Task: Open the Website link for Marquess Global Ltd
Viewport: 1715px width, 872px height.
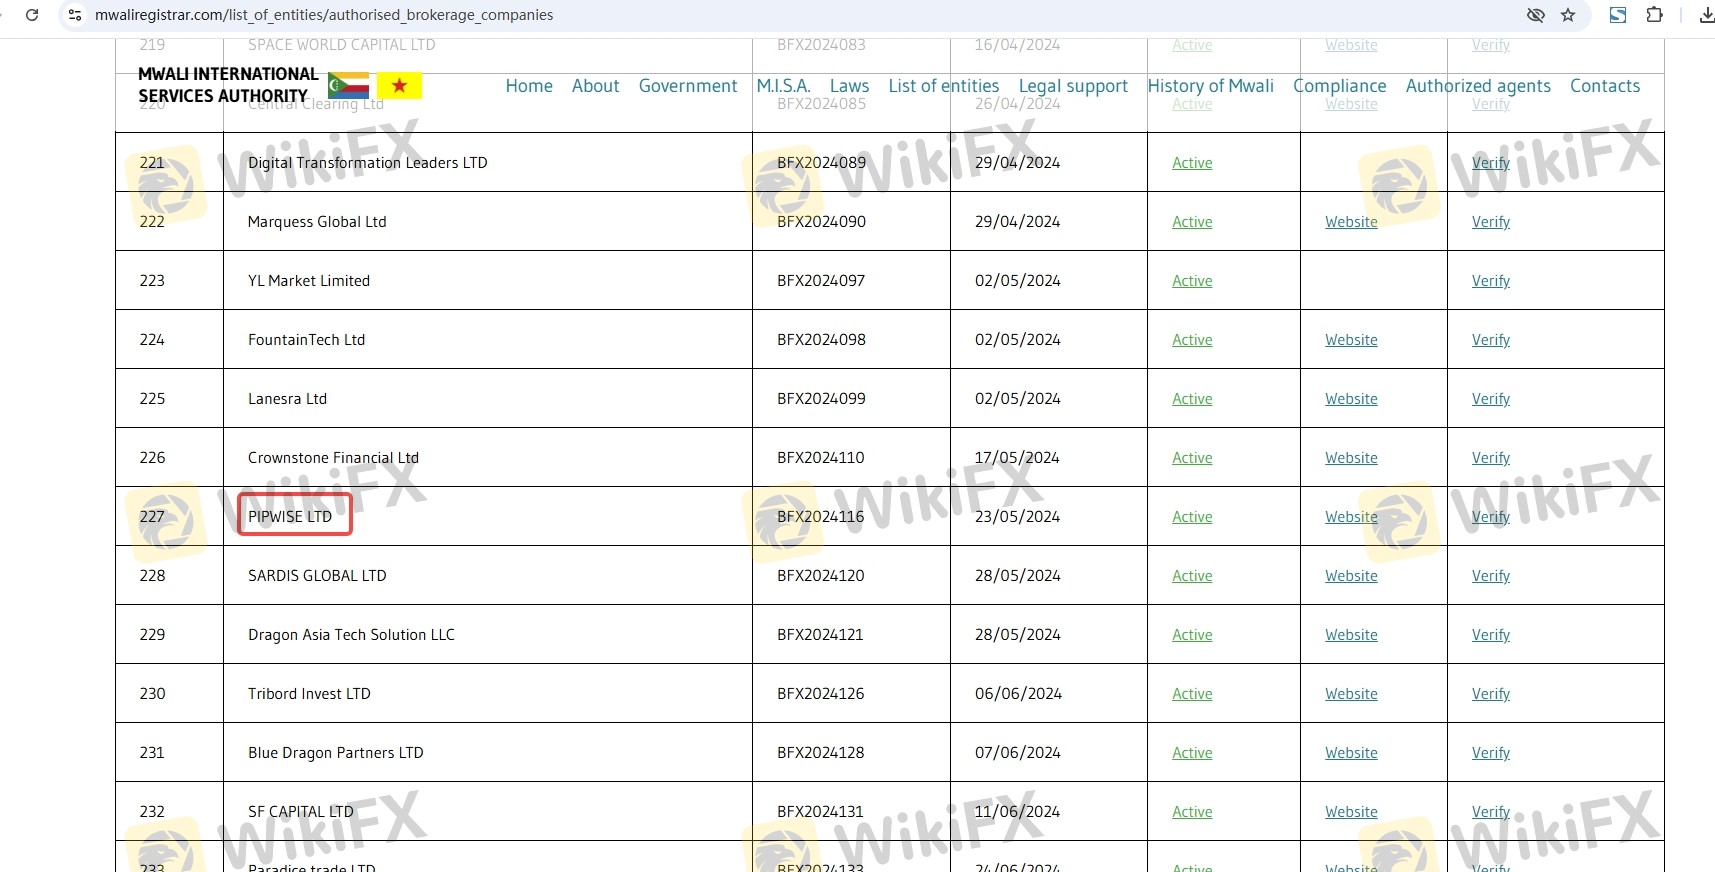Action: point(1351,222)
